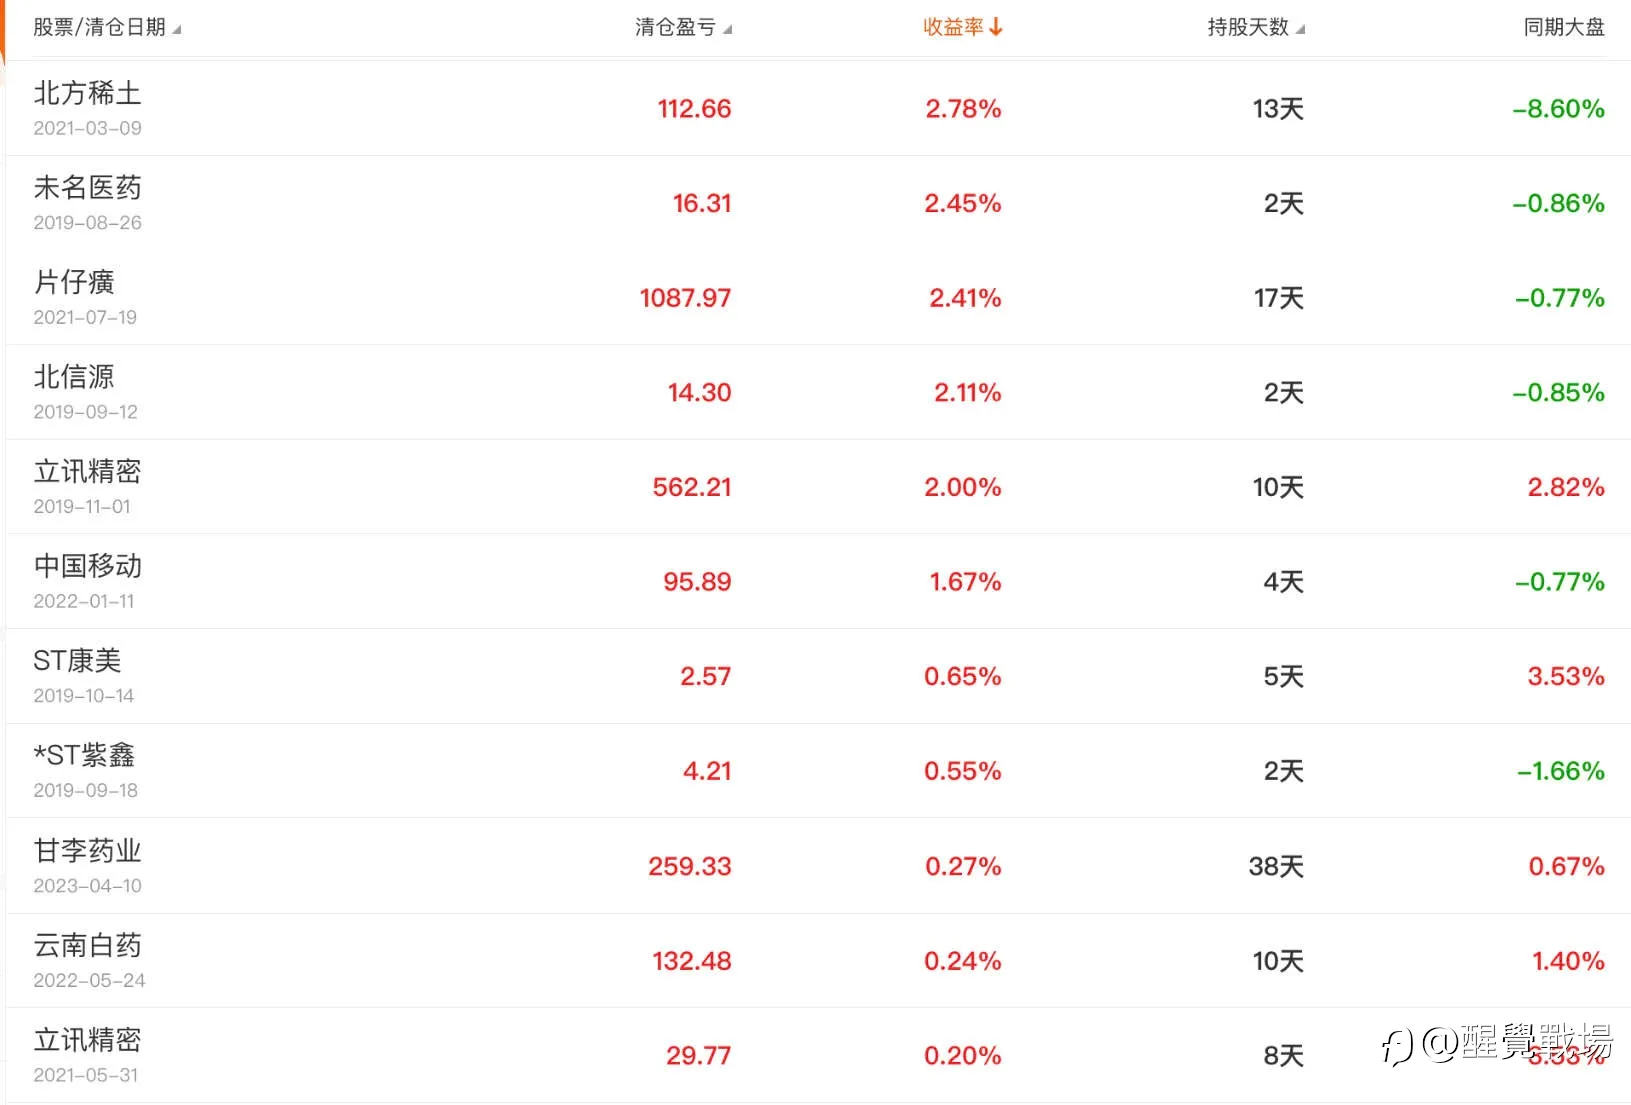
Task: Select the 甘李药业 row
Action: click(x=818, y=866)
